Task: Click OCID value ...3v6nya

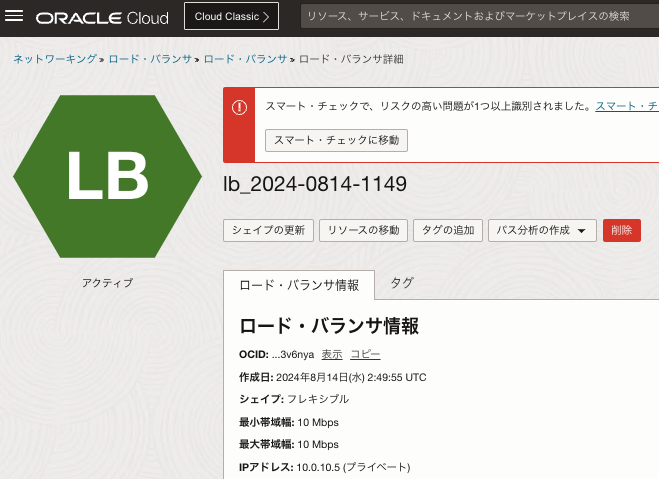Action: point(293,355)
